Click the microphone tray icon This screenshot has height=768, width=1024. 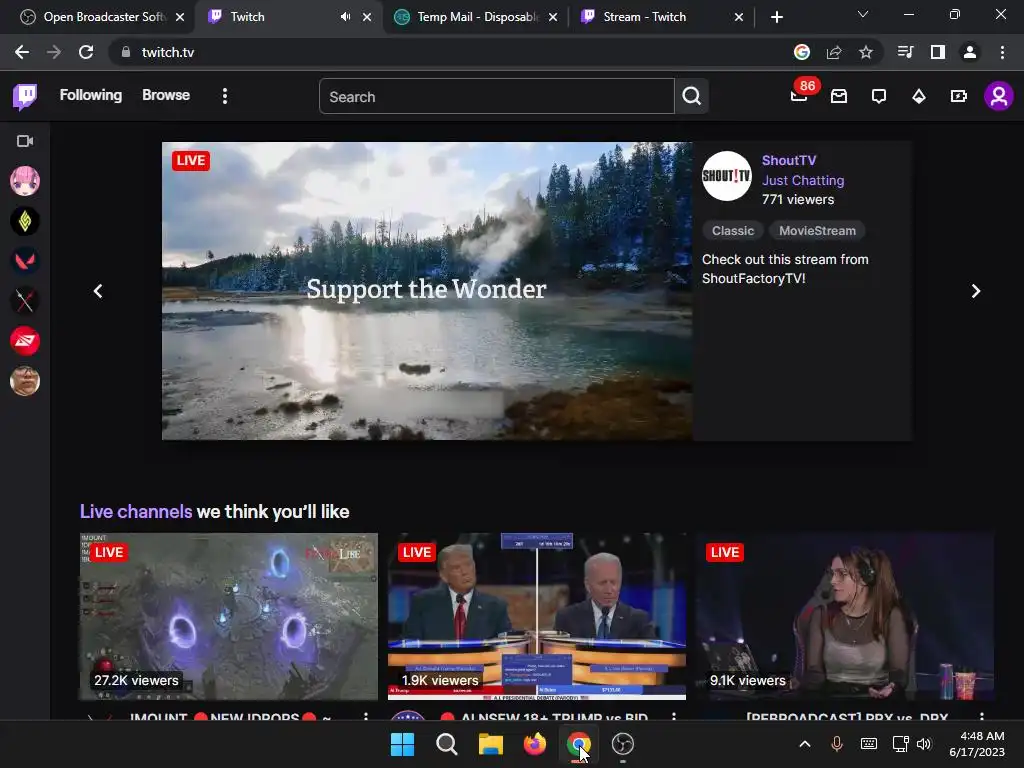tap(837, 744)
